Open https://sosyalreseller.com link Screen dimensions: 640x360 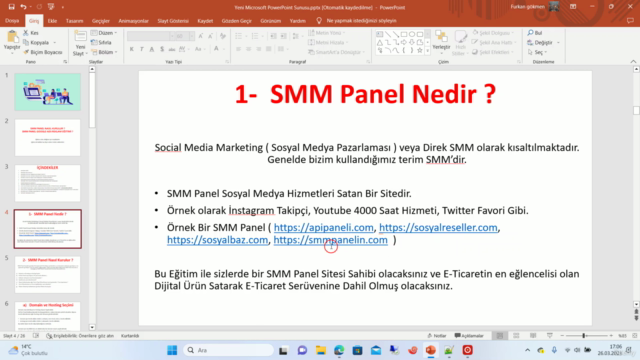point(438,227)
